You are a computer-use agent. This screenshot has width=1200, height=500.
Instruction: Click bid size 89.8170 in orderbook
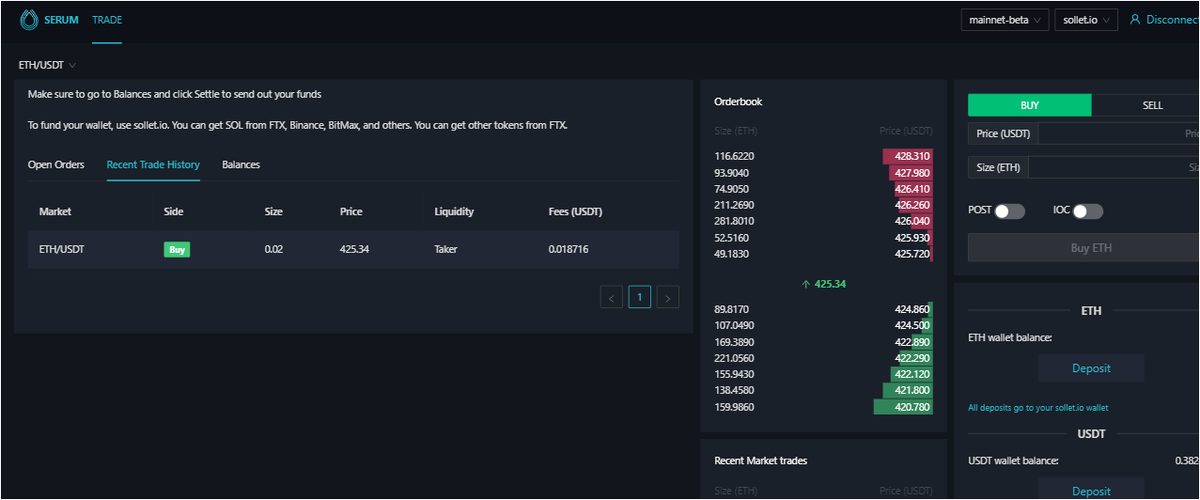[732, 310]
